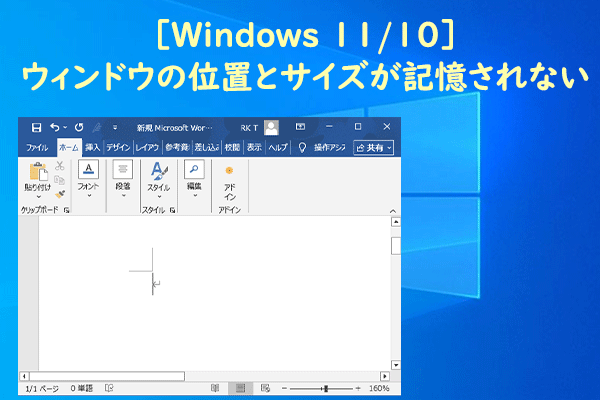
Task: Open the ファイル tab
Action: tap(37, 147)
